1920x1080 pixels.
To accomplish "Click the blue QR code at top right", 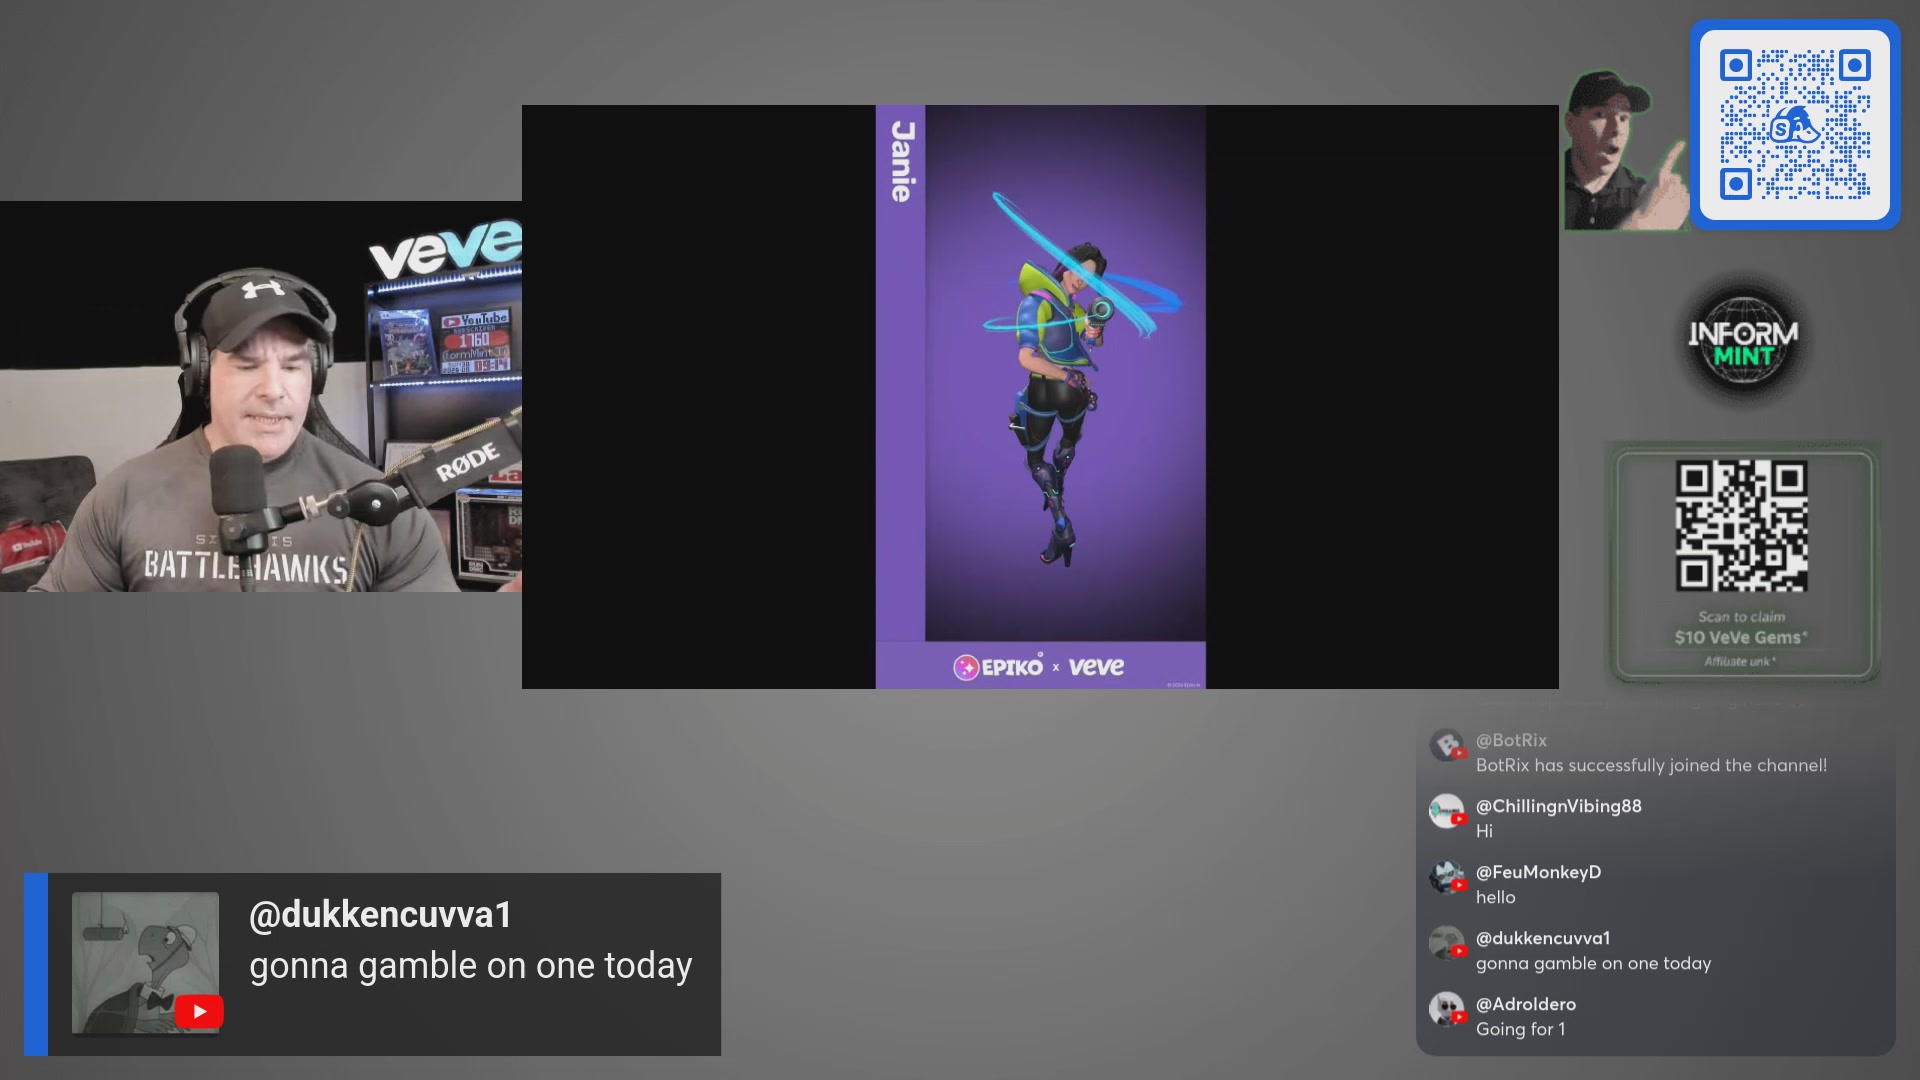I will coord(1795,124).
